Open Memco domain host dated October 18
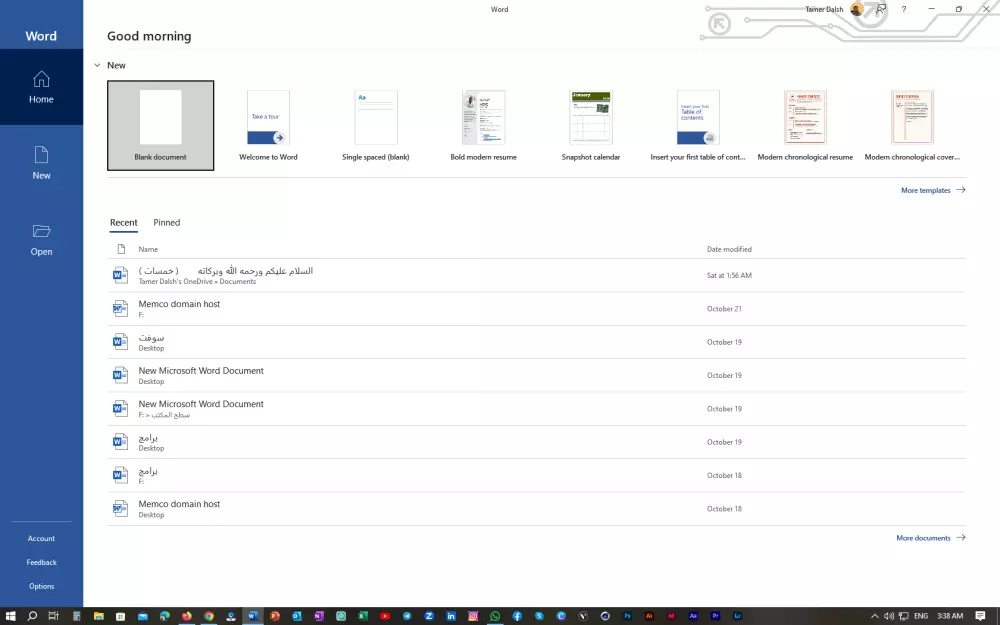This screenshot has width=1000, height=625. [x=536, y=509]
